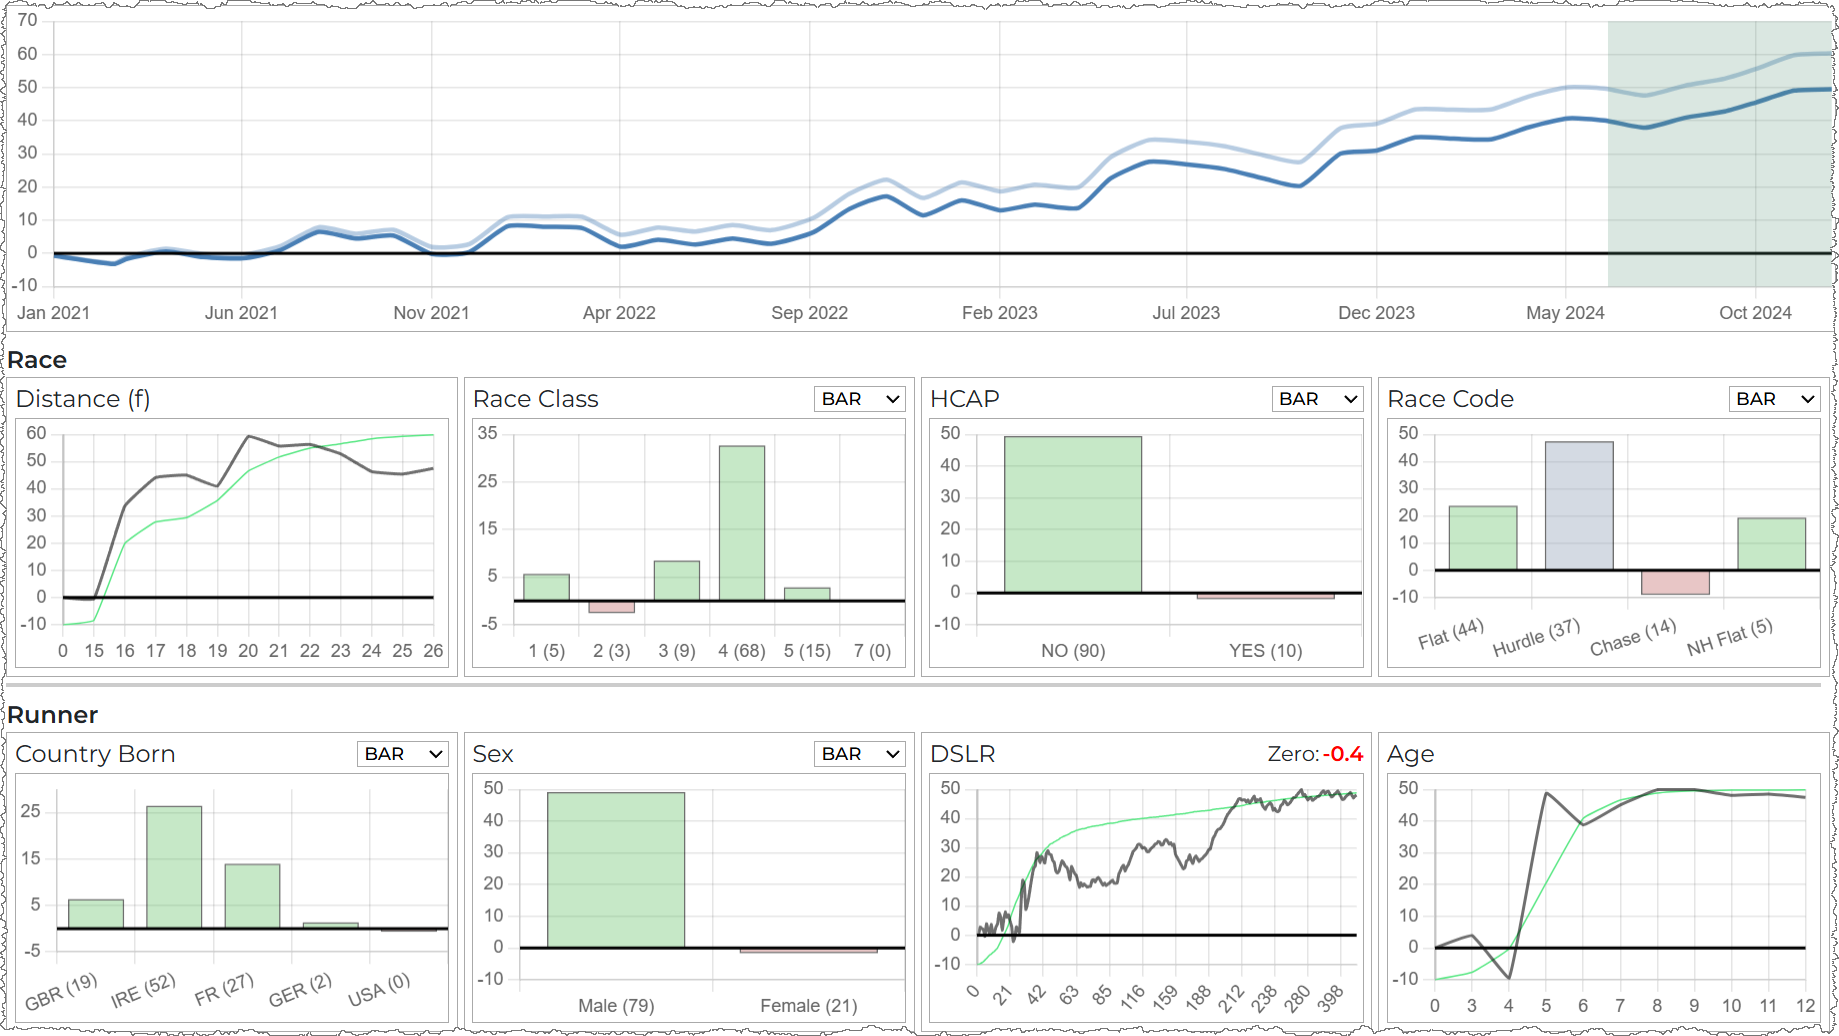Click the HCAP YES (10) bar
The width and height of the screenshot is (1839, 1036).
(1265, 596)
